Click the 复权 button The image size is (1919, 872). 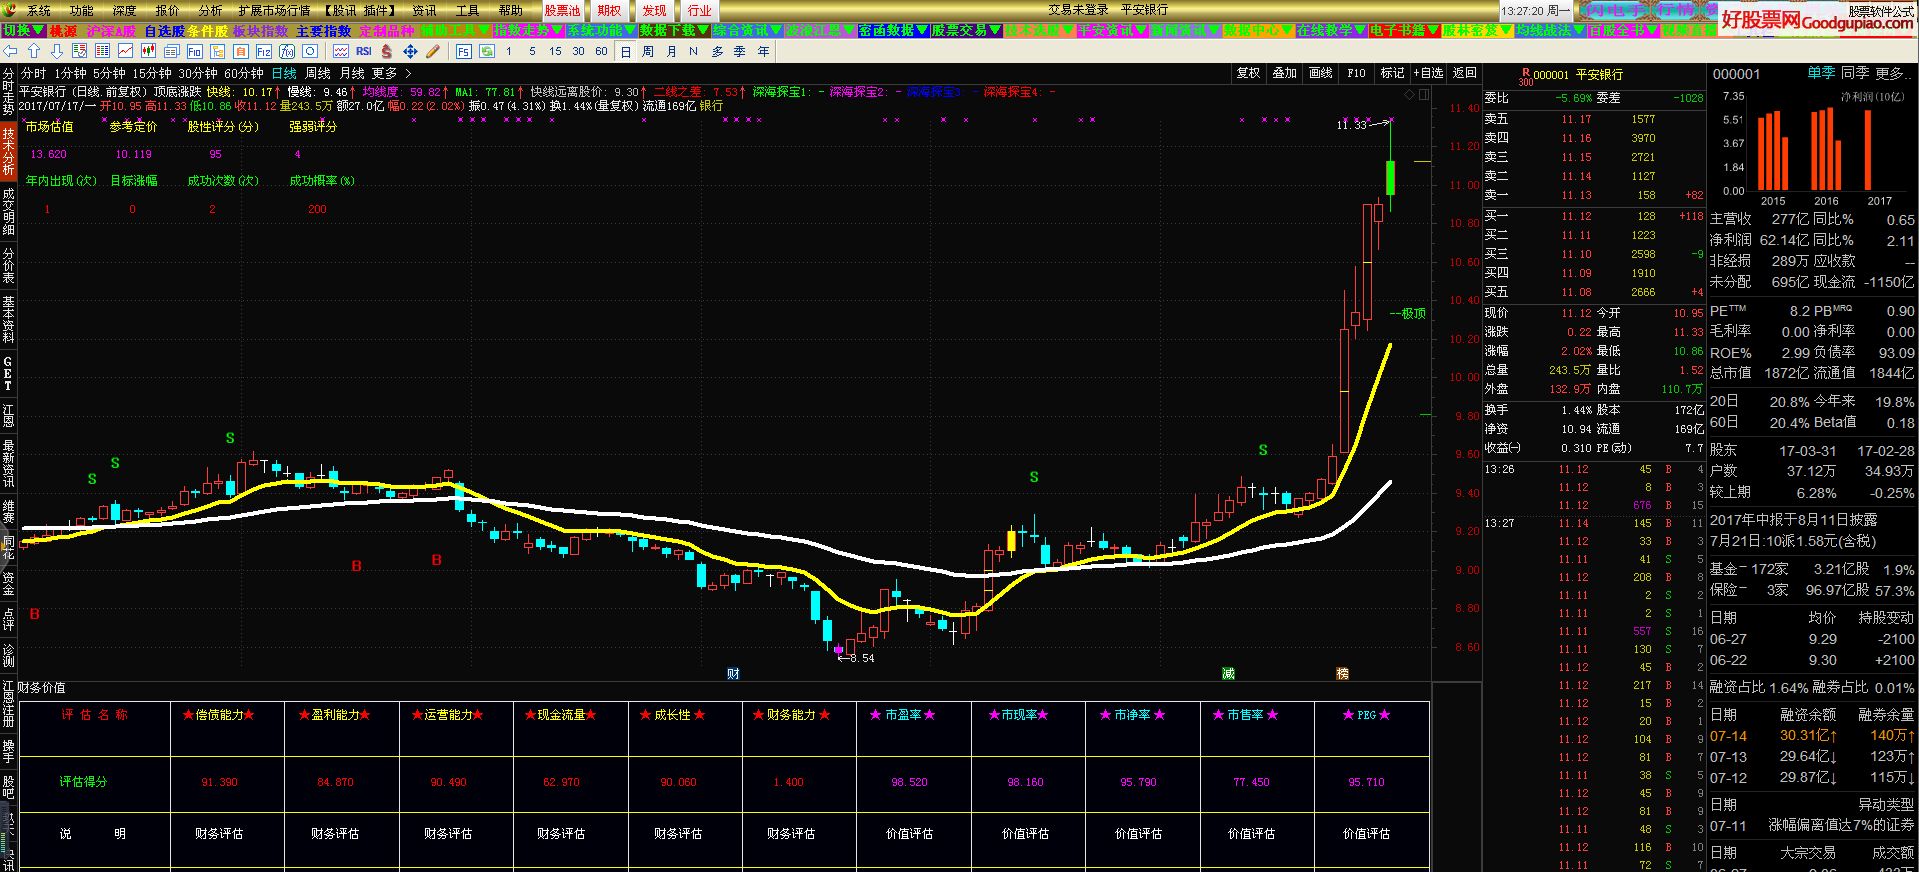[x=1248, y=73]
